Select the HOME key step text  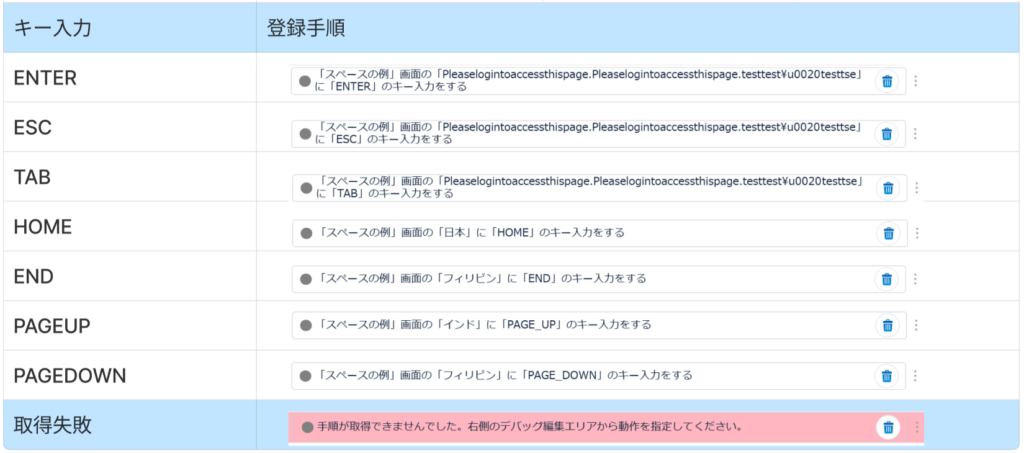click(x=470, y=233)
